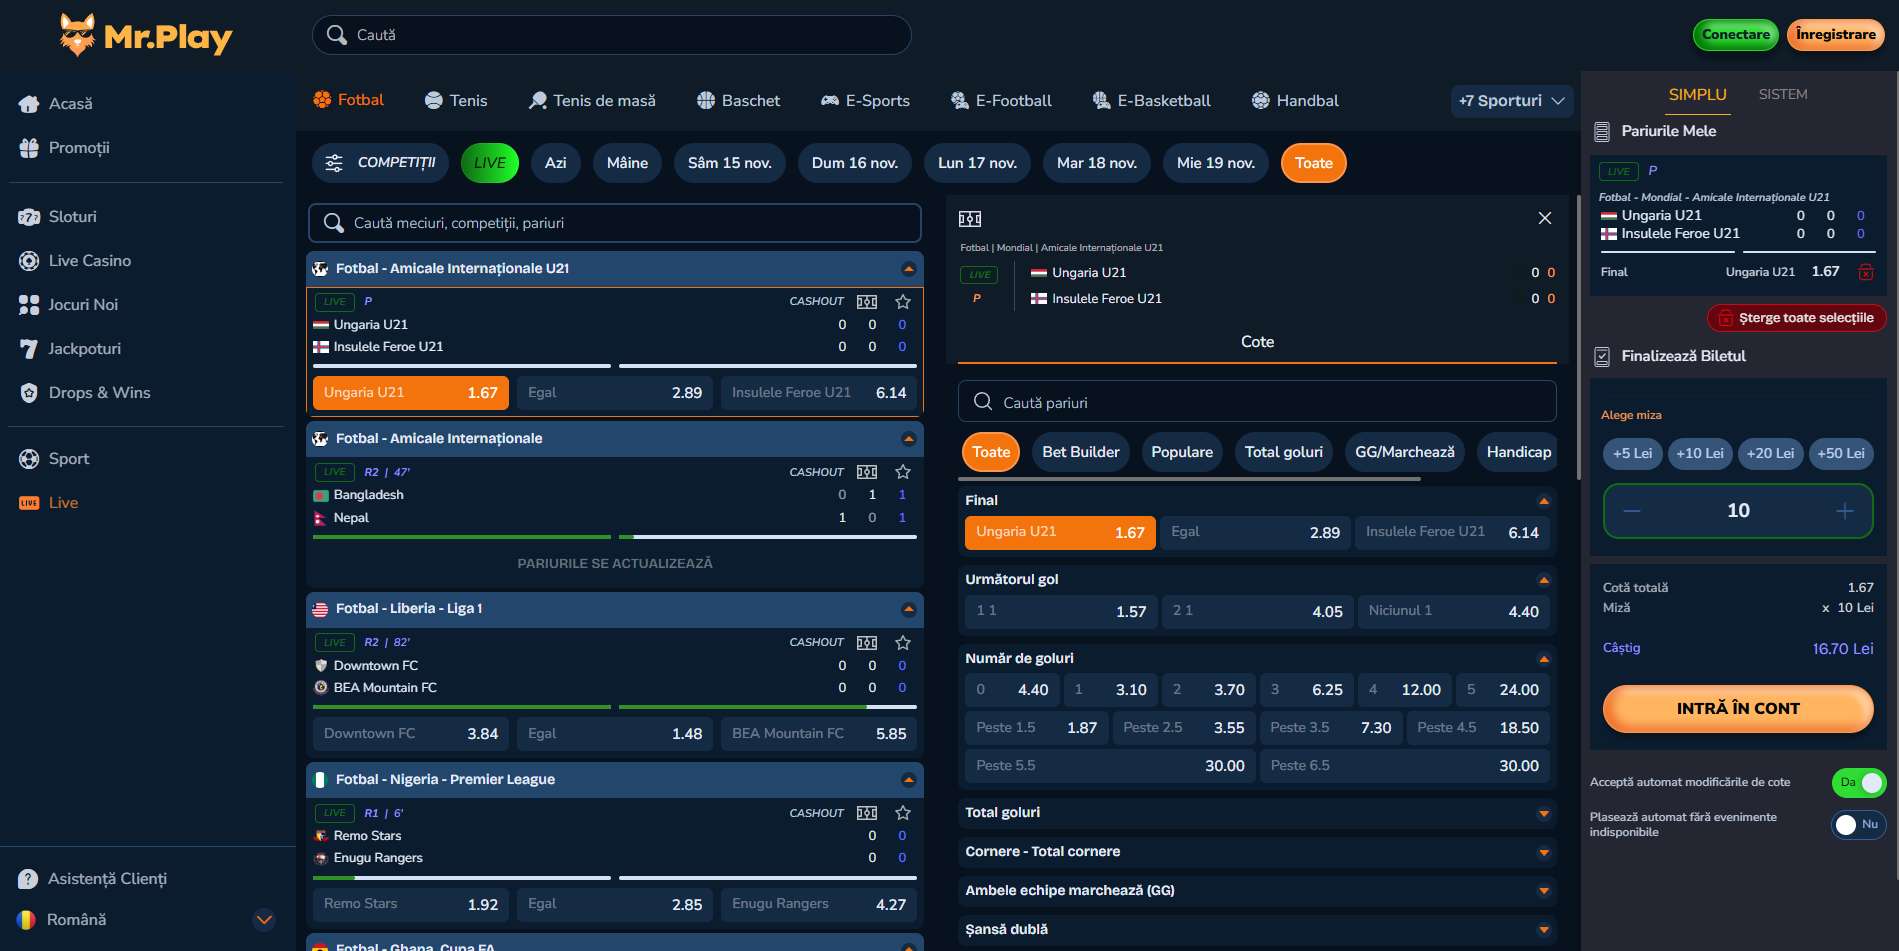
Task: Favorite the Ungaria U21 match with star icon
Action: [x=902, y=302]
